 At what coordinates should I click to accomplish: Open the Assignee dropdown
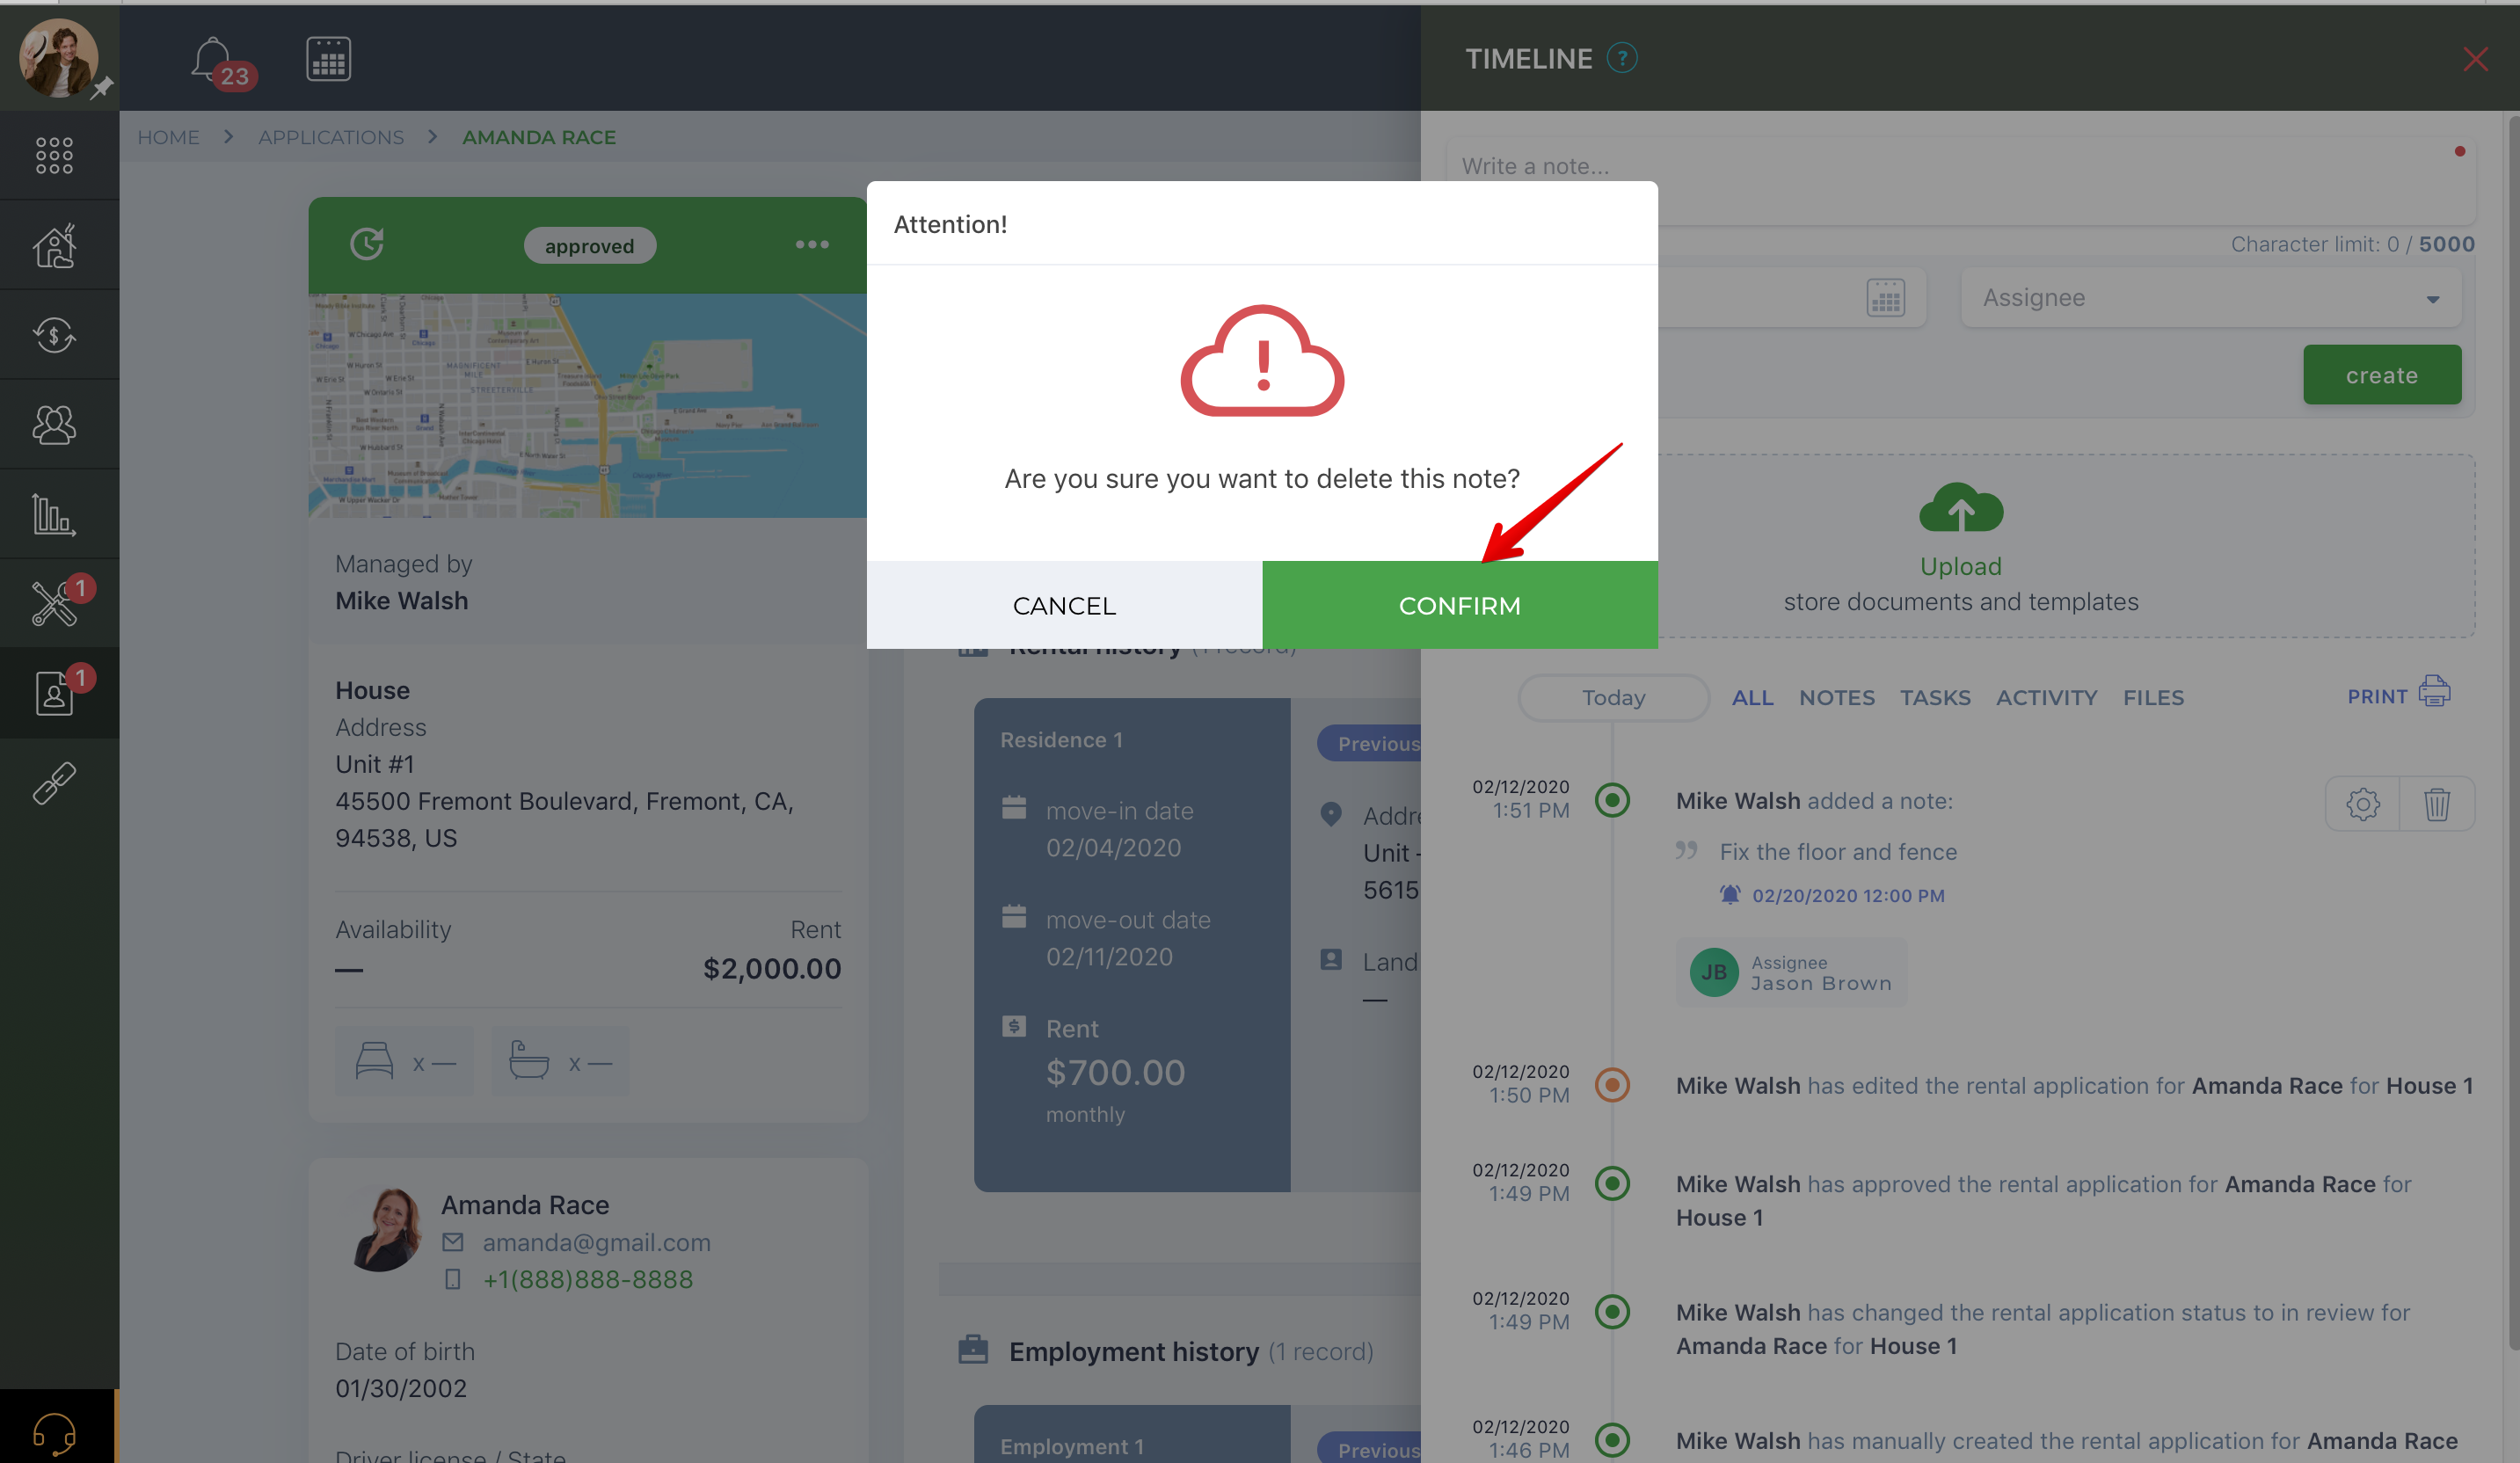point(2210,298)
